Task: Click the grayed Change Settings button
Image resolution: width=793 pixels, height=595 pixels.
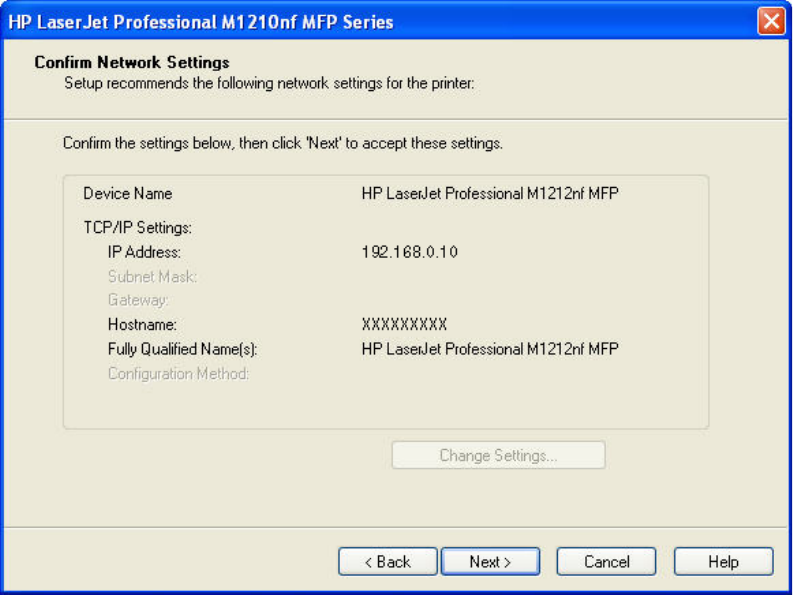Action: click(x=498, y=455)
